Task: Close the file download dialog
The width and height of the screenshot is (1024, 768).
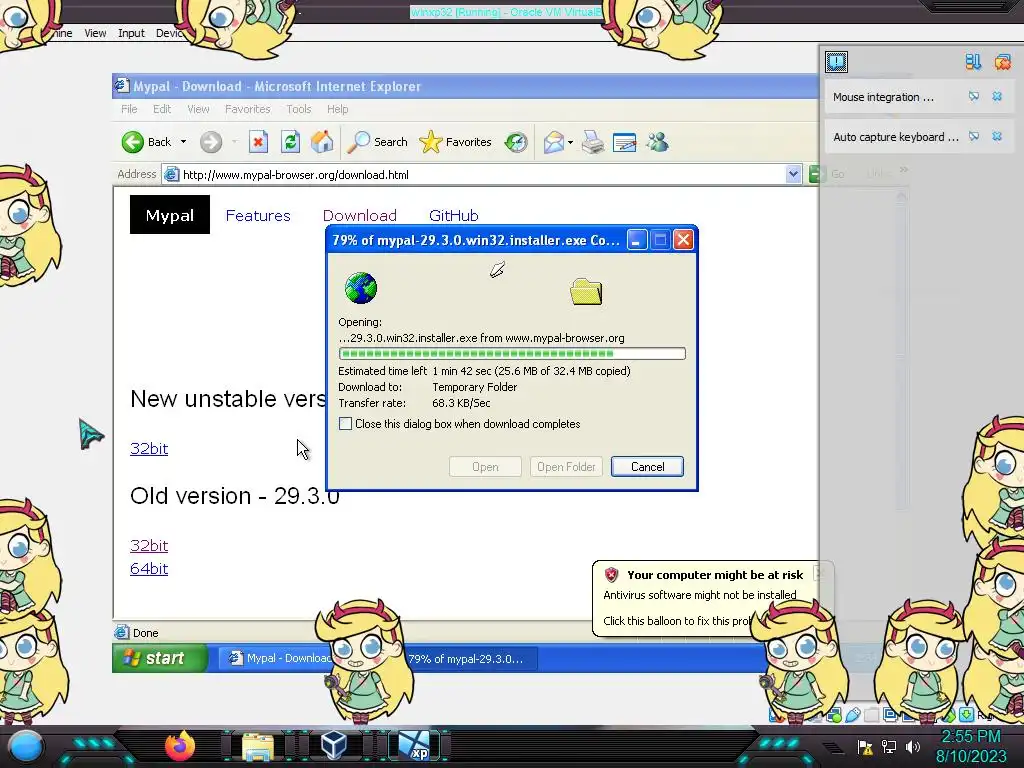Action: [683, 240]
